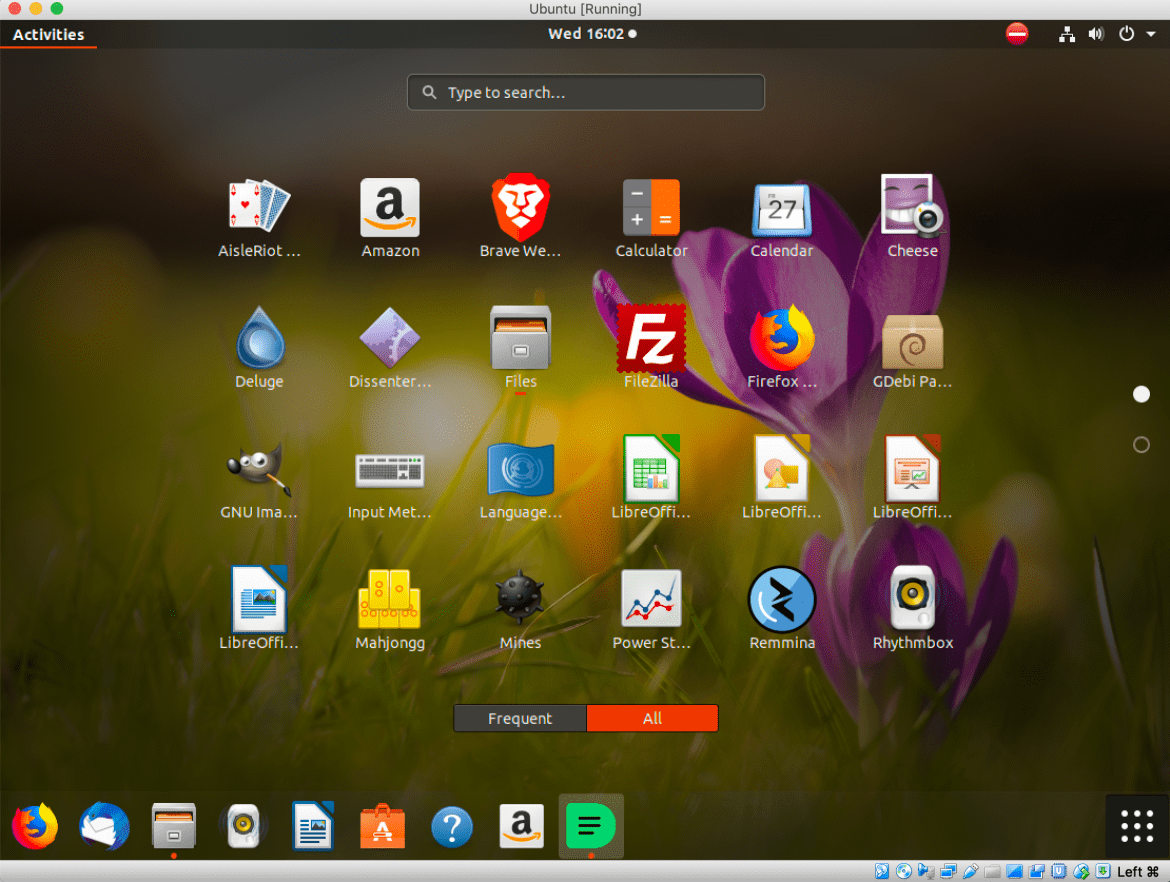The width and height of the screenshot is (1170, 882).
Task: Start the Mines game
Action: [x=520, y=609]
